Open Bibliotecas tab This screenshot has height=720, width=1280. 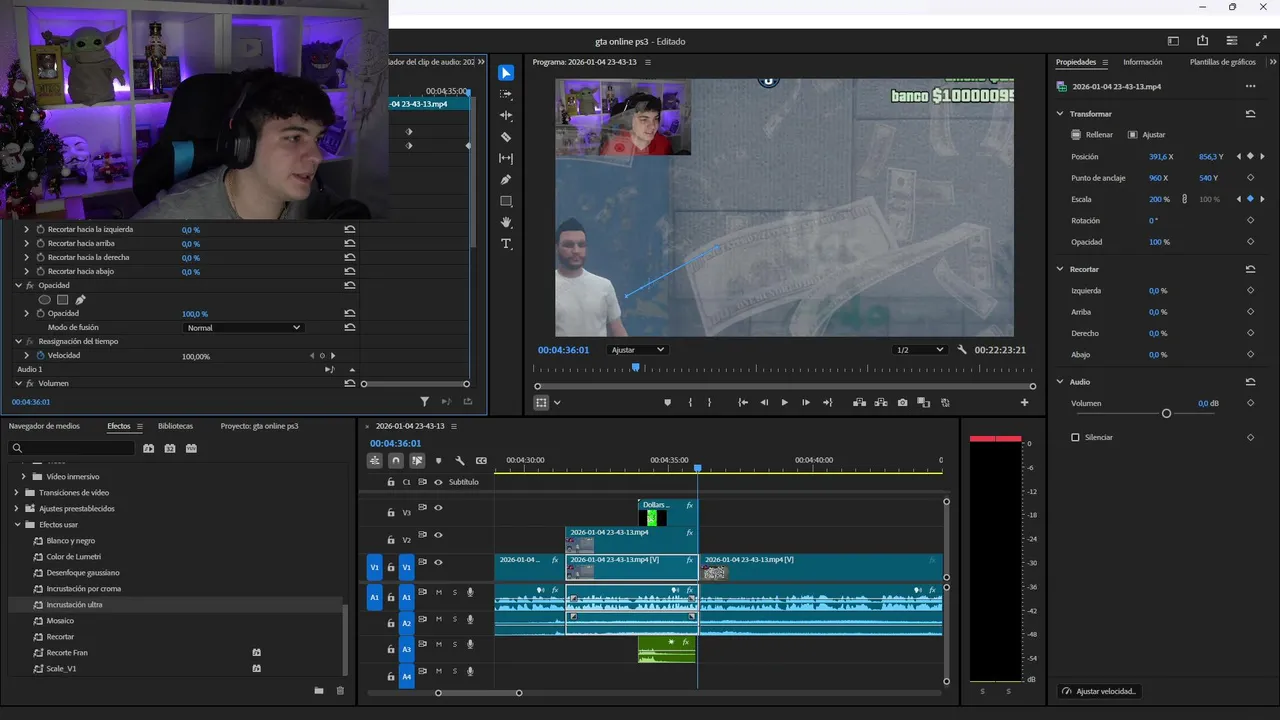(175, 426)
